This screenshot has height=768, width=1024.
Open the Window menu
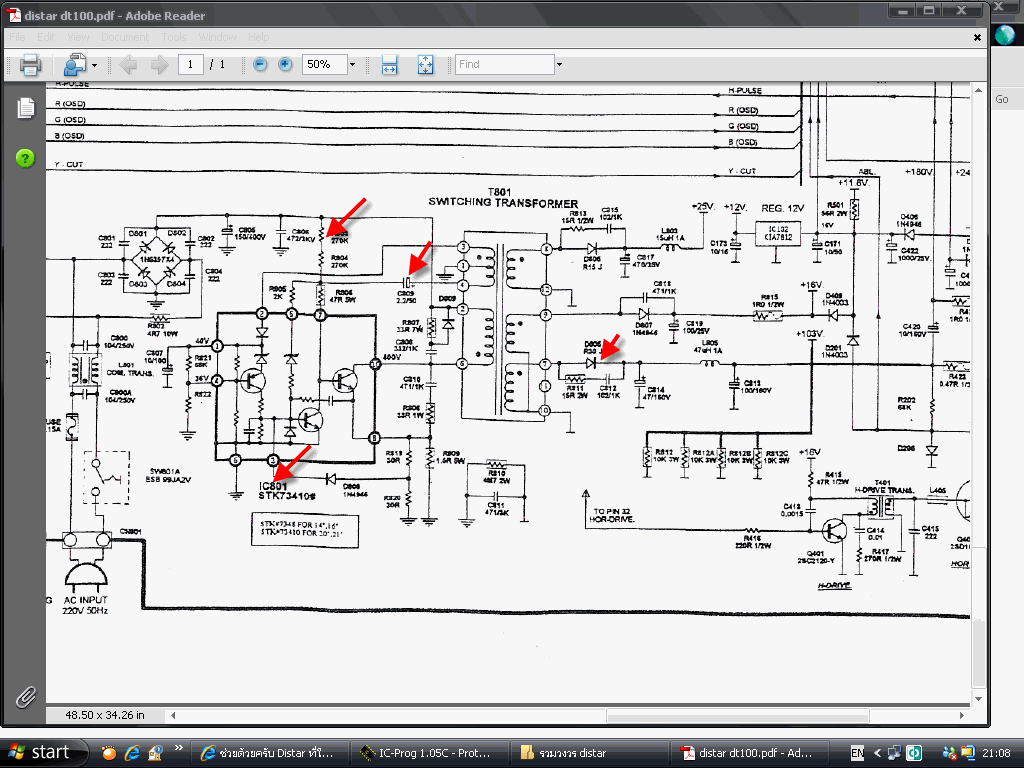click(x=217, y=37)
